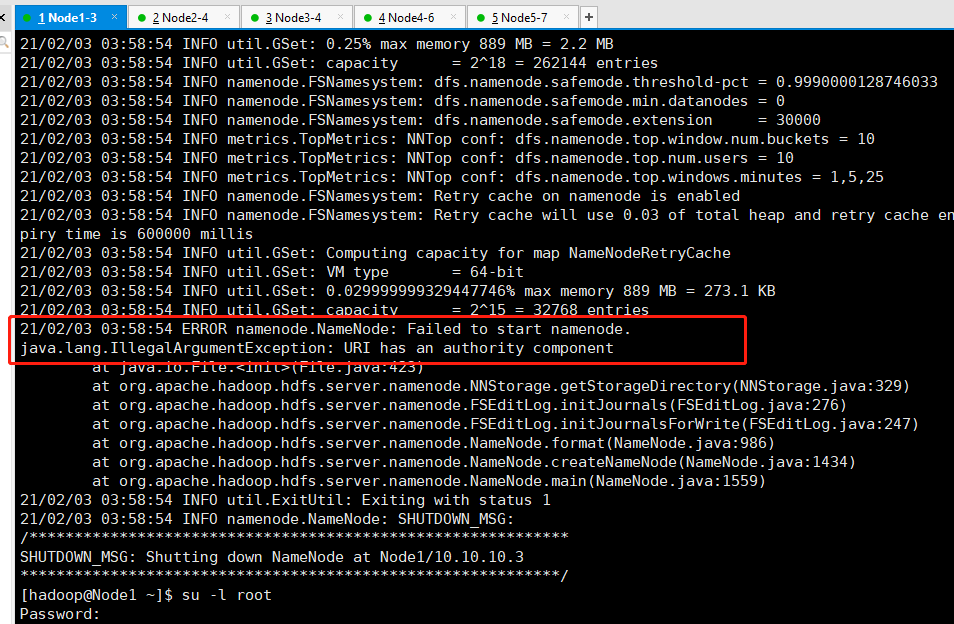Viewport: 954px width, 624px height.
Task: Click the 'top.windows.minutes = 1,5,25' log line
Action: pos(452,177)
